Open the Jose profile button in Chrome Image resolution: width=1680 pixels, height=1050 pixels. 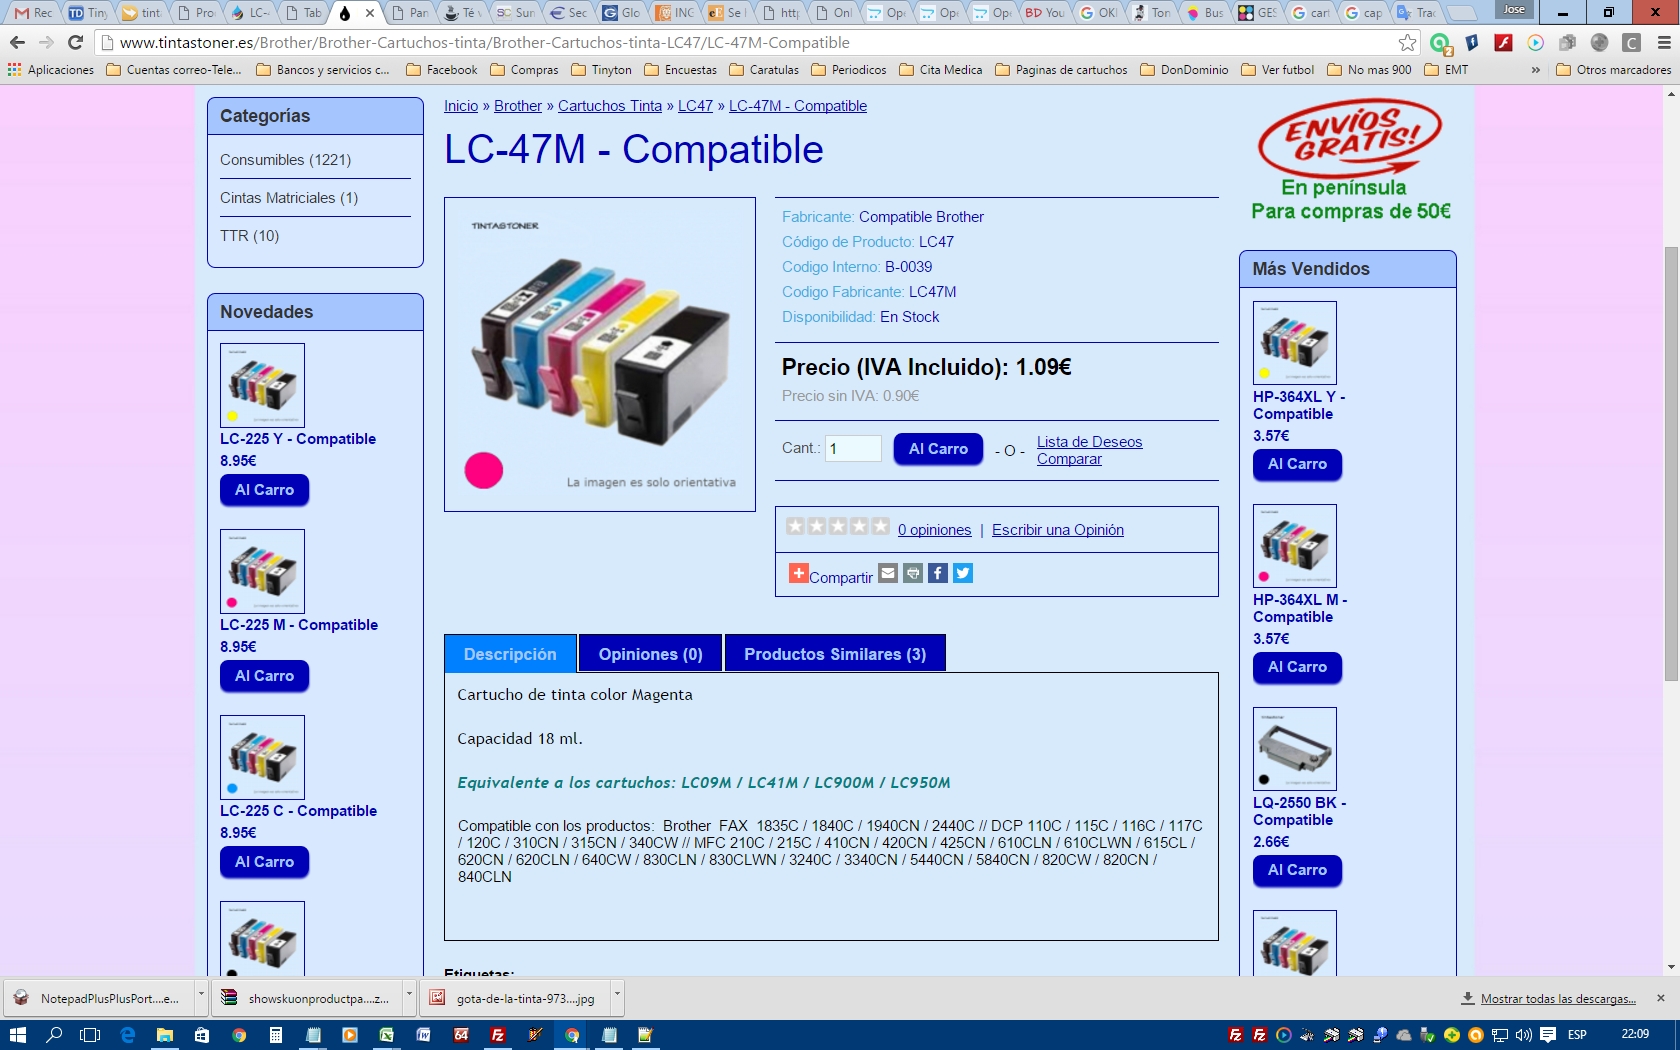click(1514, 10)
